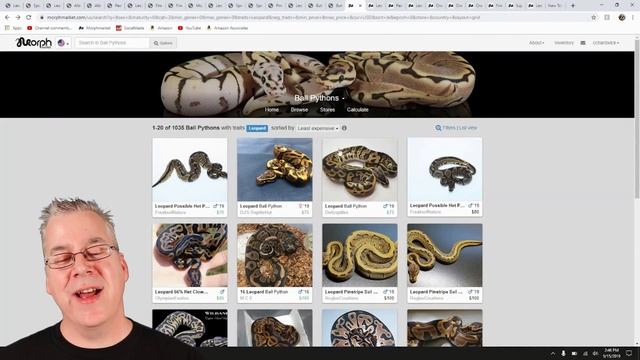Click the taskbar clock
The image size is (640, 360).
tap(611, 353)
